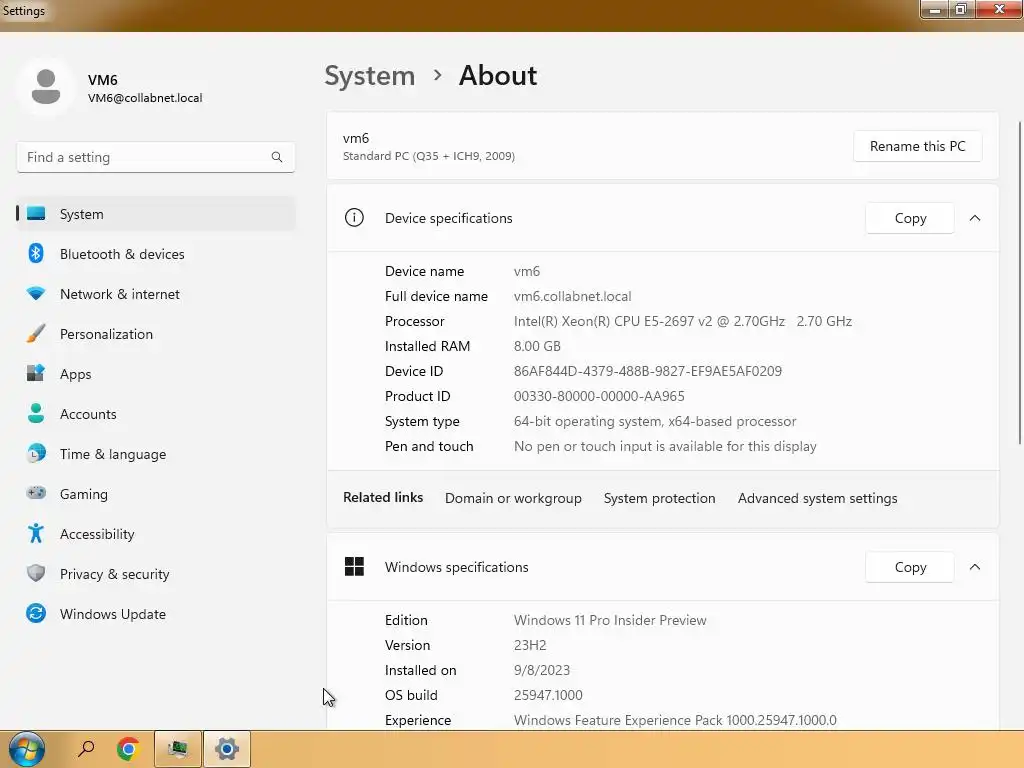
Task: Click the Device specifications info icon
Action: (x=354, y=217)
